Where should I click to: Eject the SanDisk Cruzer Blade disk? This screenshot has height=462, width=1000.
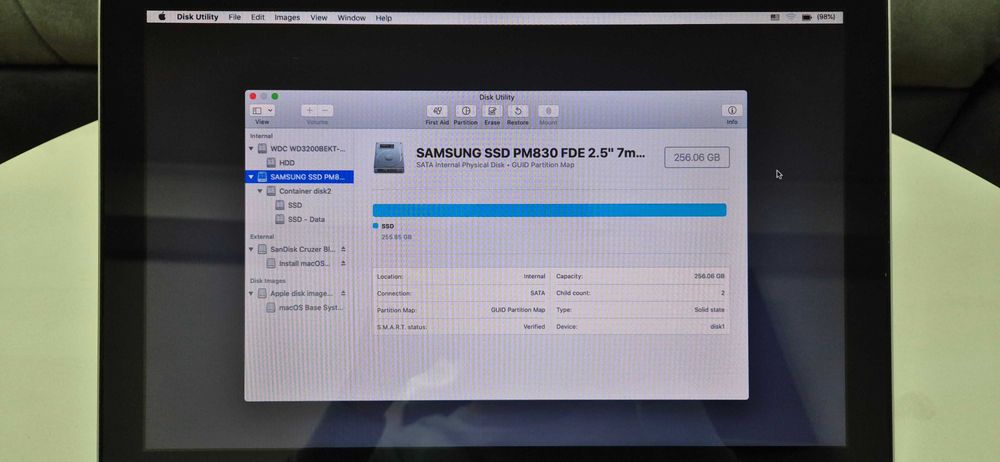point(343,249)
